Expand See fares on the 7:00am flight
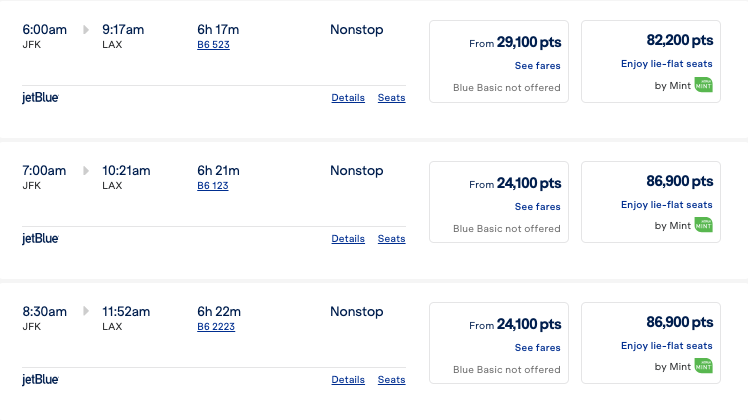The width and height of the screenshot is (748, 420). click(x=537, y=207)
